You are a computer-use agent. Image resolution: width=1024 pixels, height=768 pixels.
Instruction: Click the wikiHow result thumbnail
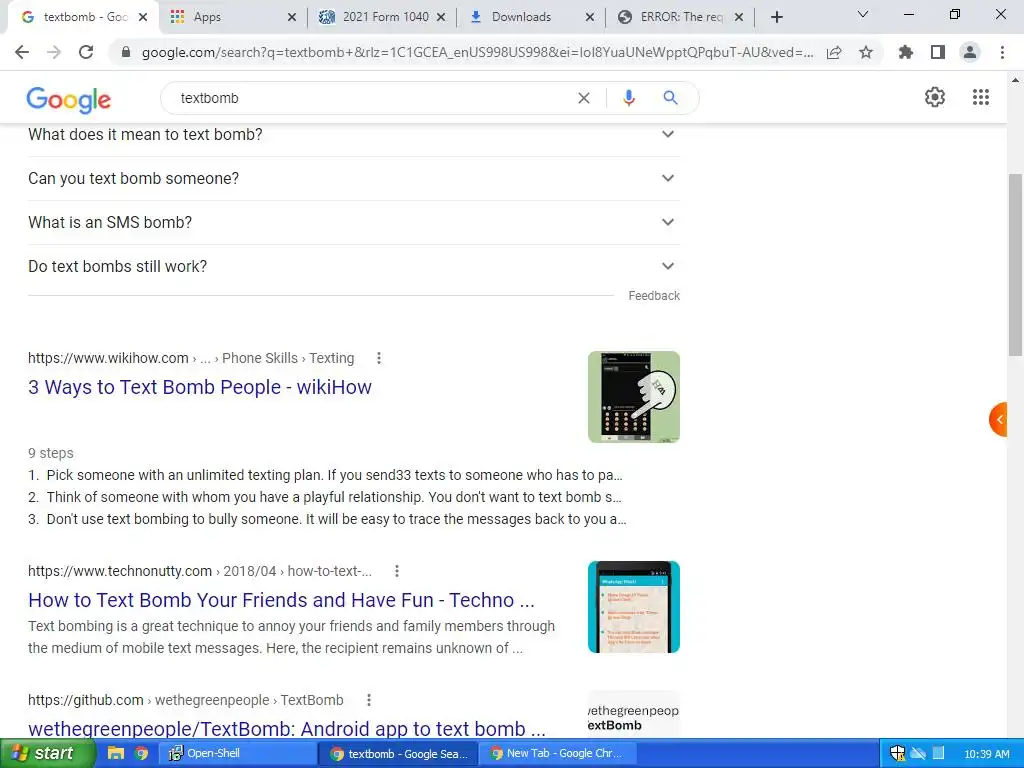pyautogui.click(x=633, y=397)
